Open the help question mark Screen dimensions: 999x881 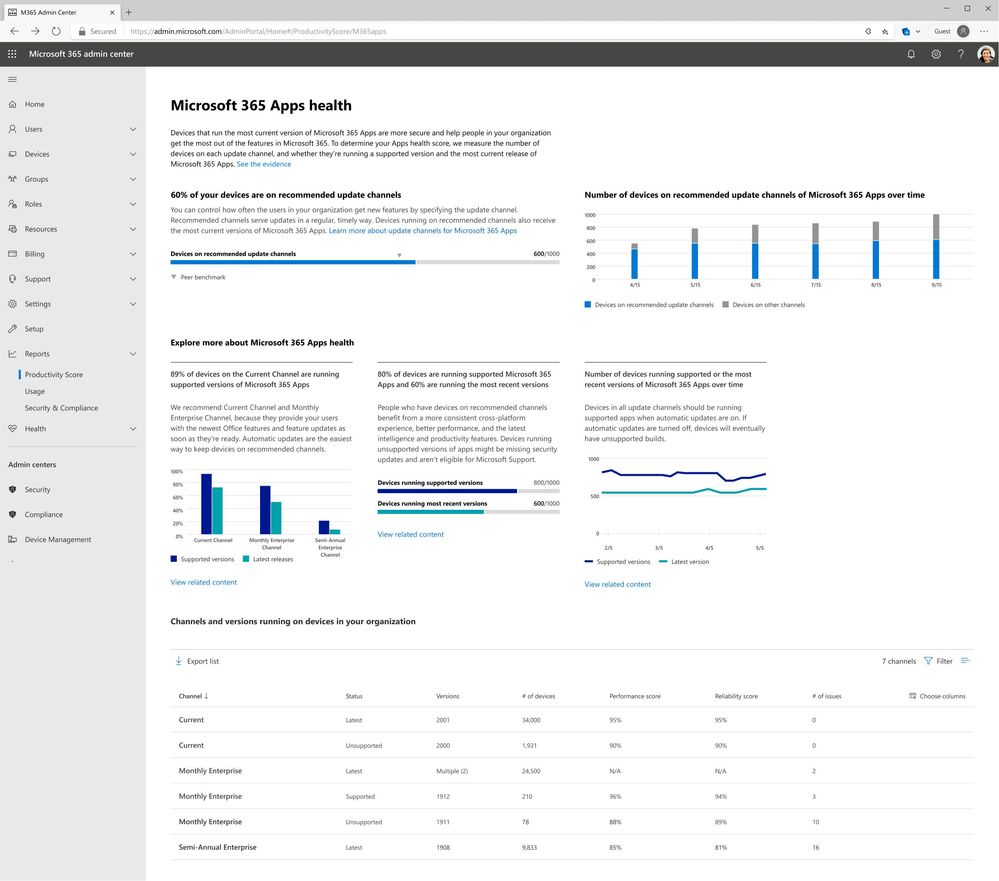961,54
